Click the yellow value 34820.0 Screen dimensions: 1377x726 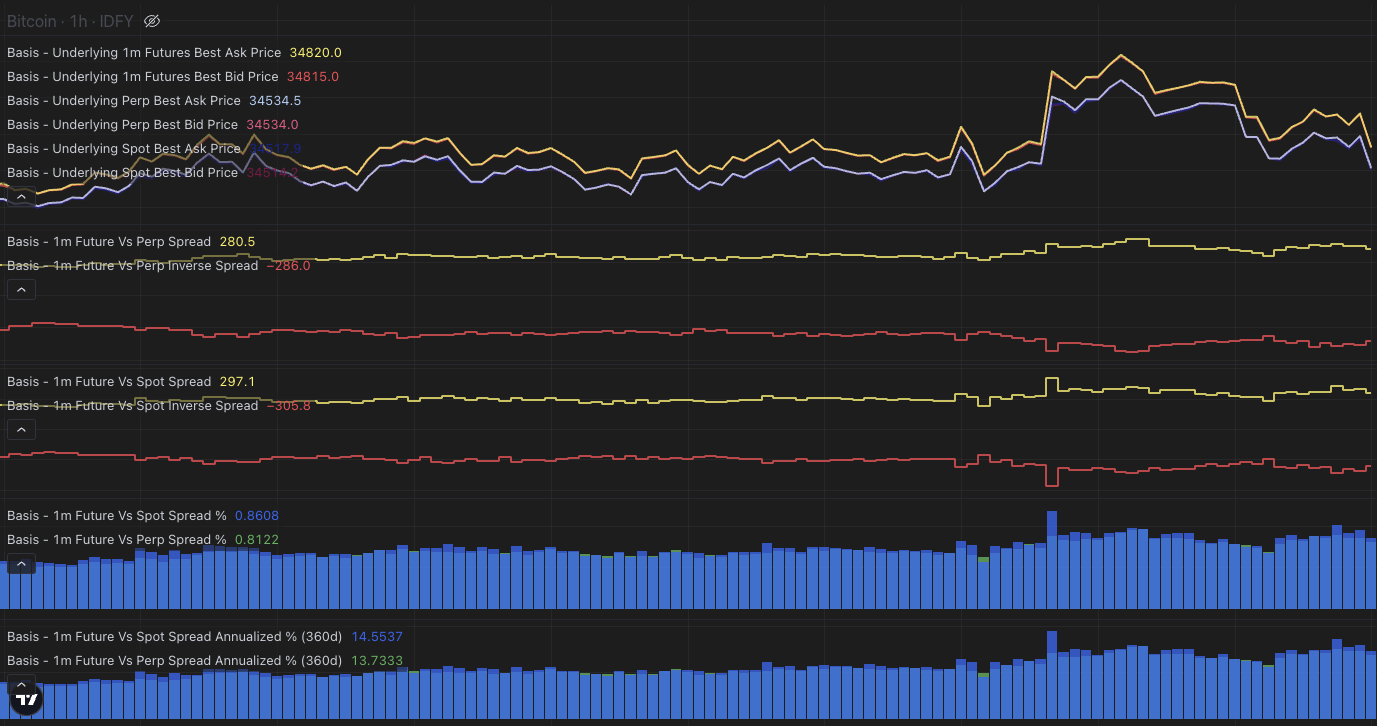pyautogui.click(x=316, y=52)
